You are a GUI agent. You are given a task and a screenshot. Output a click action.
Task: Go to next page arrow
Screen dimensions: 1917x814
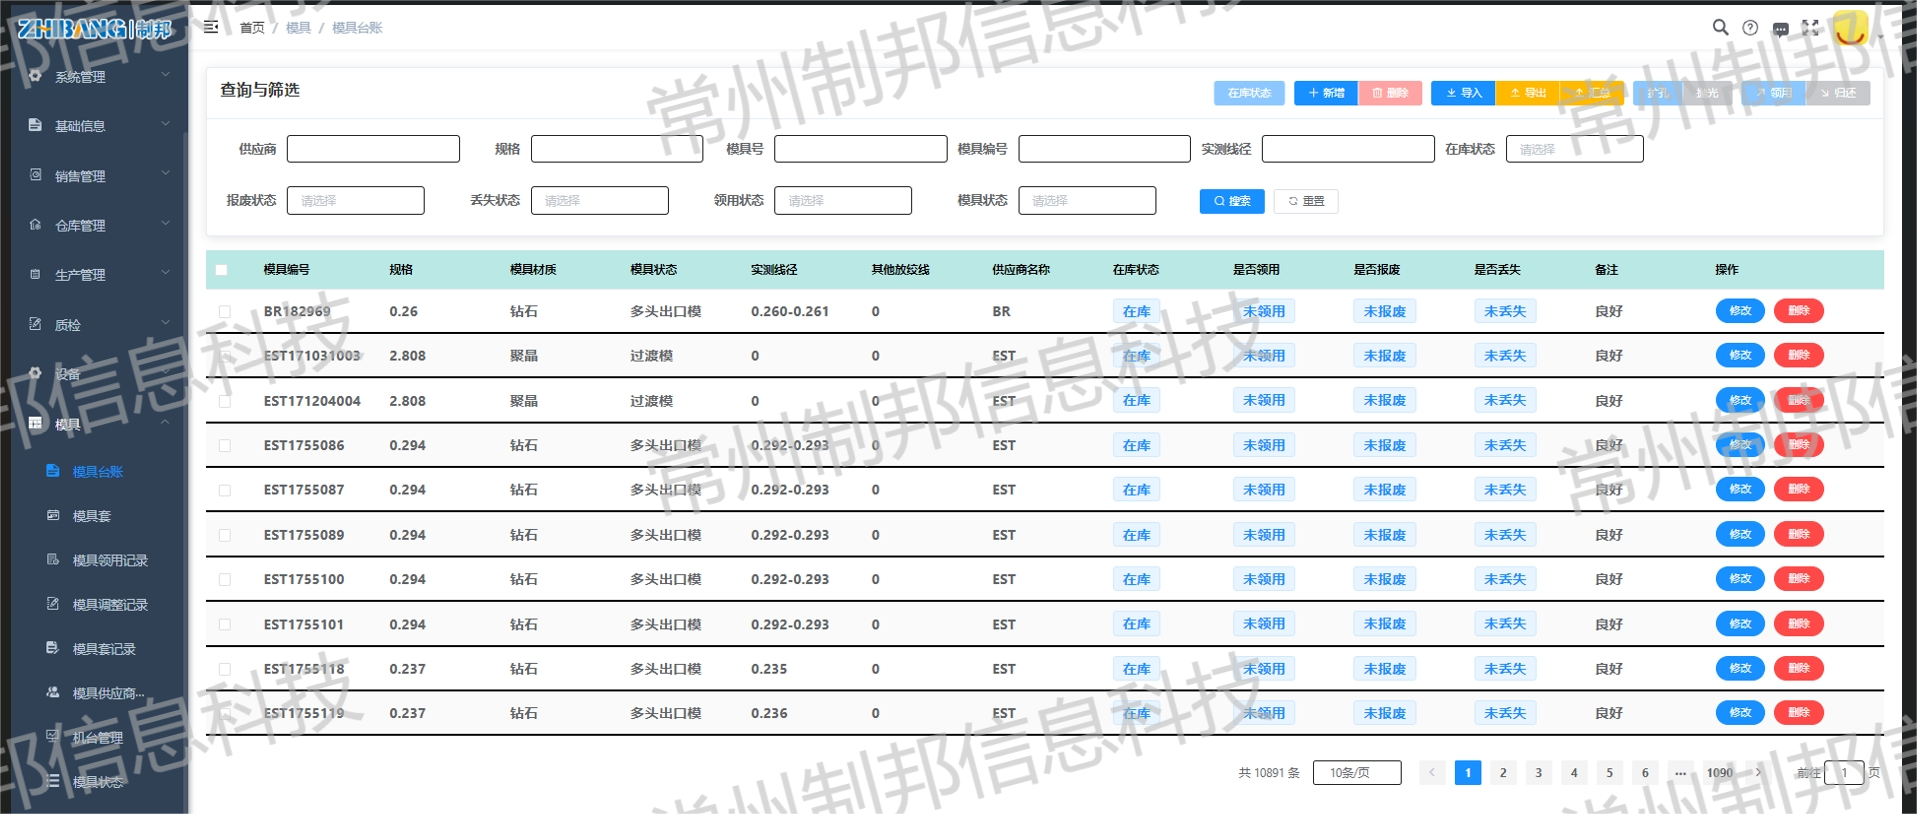tap(1758, 772)
